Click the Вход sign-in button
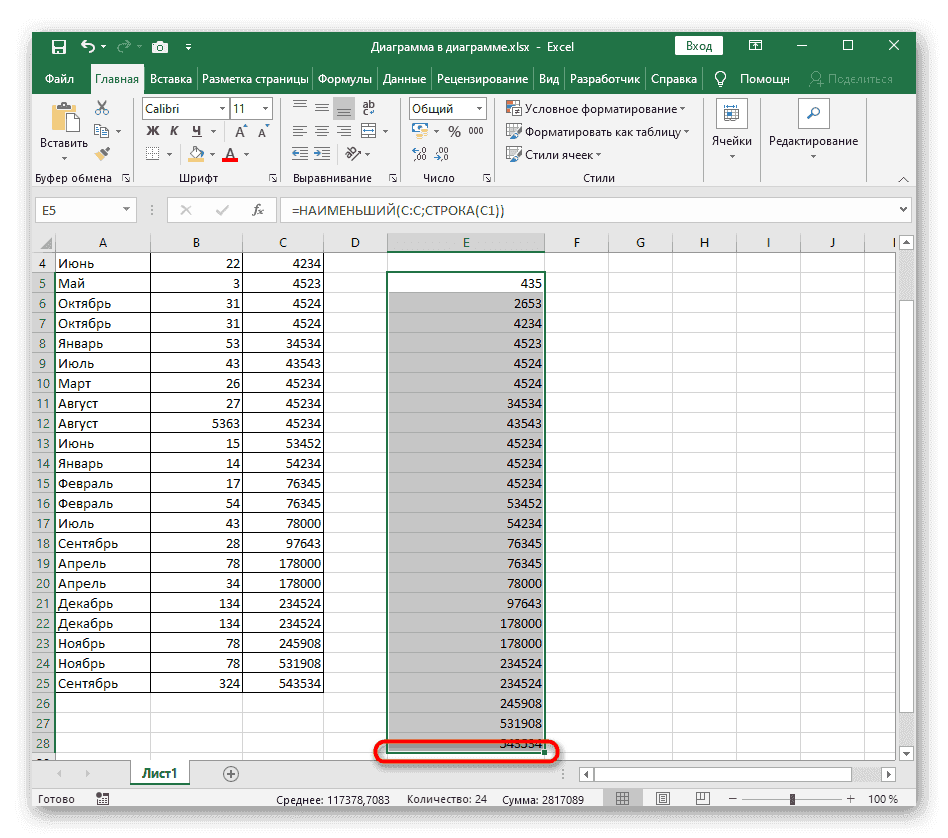The height and width of the screenshot is (838, 948). (x=699, y=46)
